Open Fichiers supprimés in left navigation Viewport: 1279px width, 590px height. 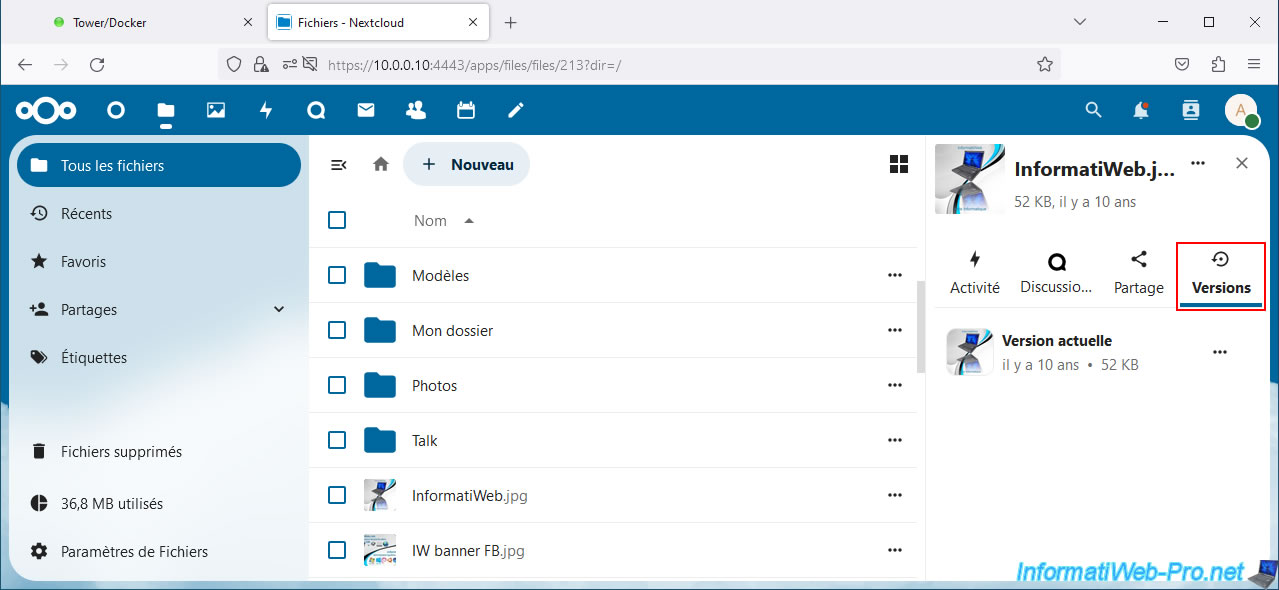pyautogui.click(x=121, y=452)
